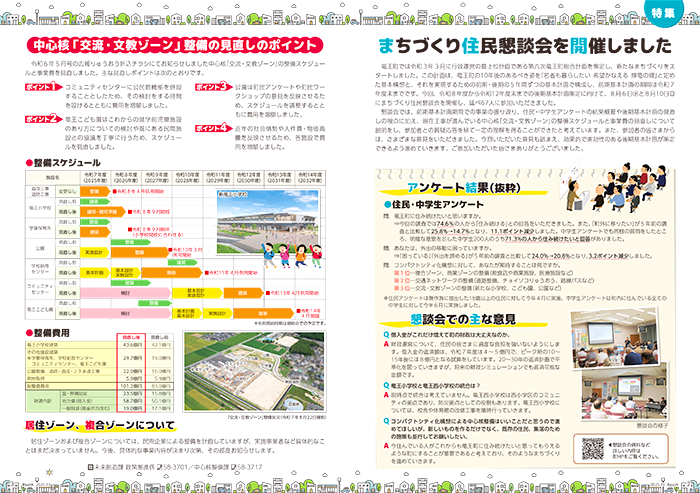Viewport: 700px width, 493px height.
Task: Click the ポイント3 red label
Action: click(213, 86)
